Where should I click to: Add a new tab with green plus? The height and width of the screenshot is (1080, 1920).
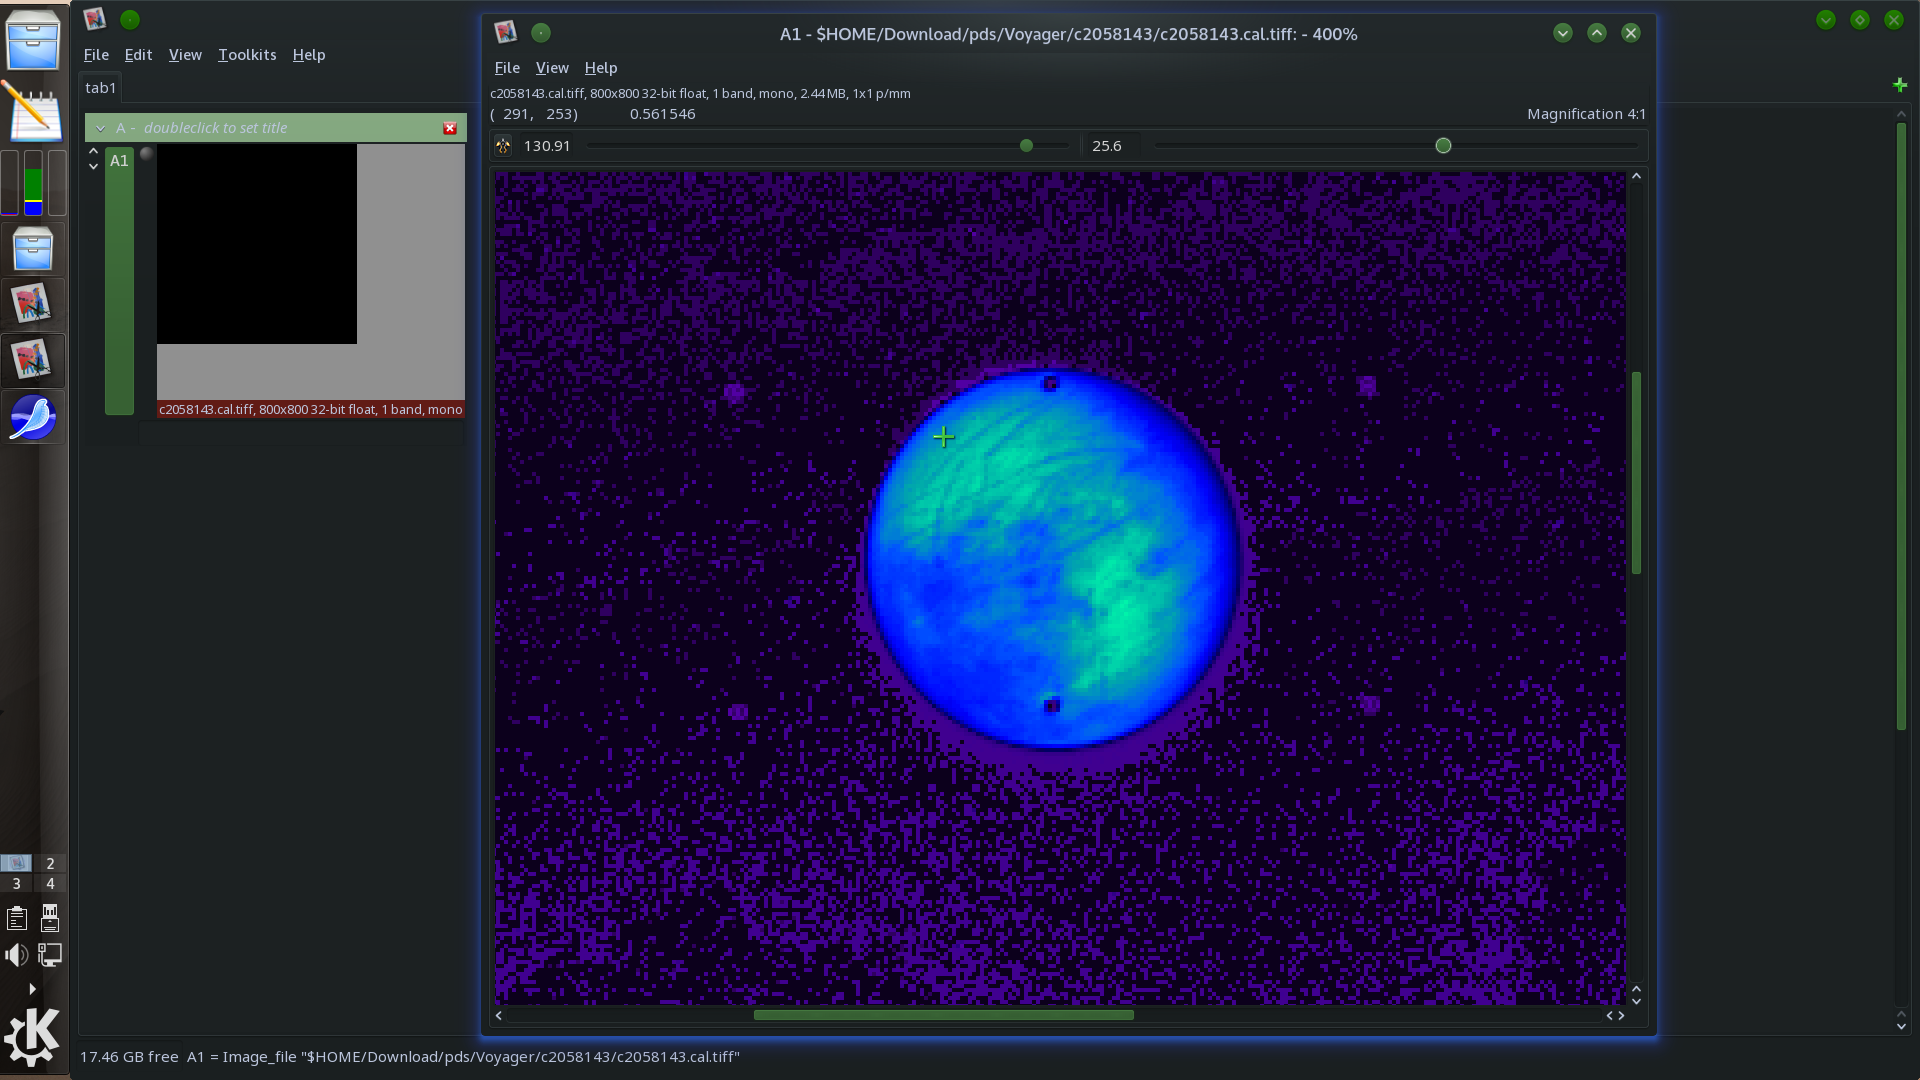[1900, 86]
